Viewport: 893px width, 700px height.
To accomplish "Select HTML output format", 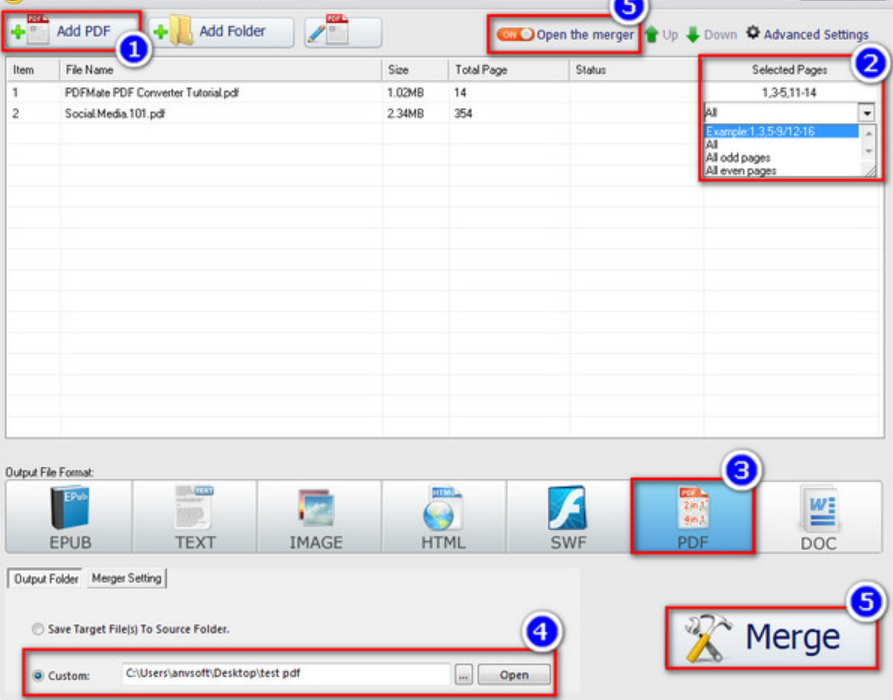I will 443,517.
